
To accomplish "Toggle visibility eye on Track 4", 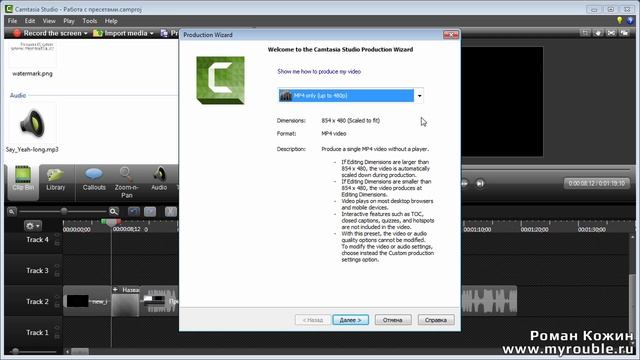I will (x=57, y=236).
